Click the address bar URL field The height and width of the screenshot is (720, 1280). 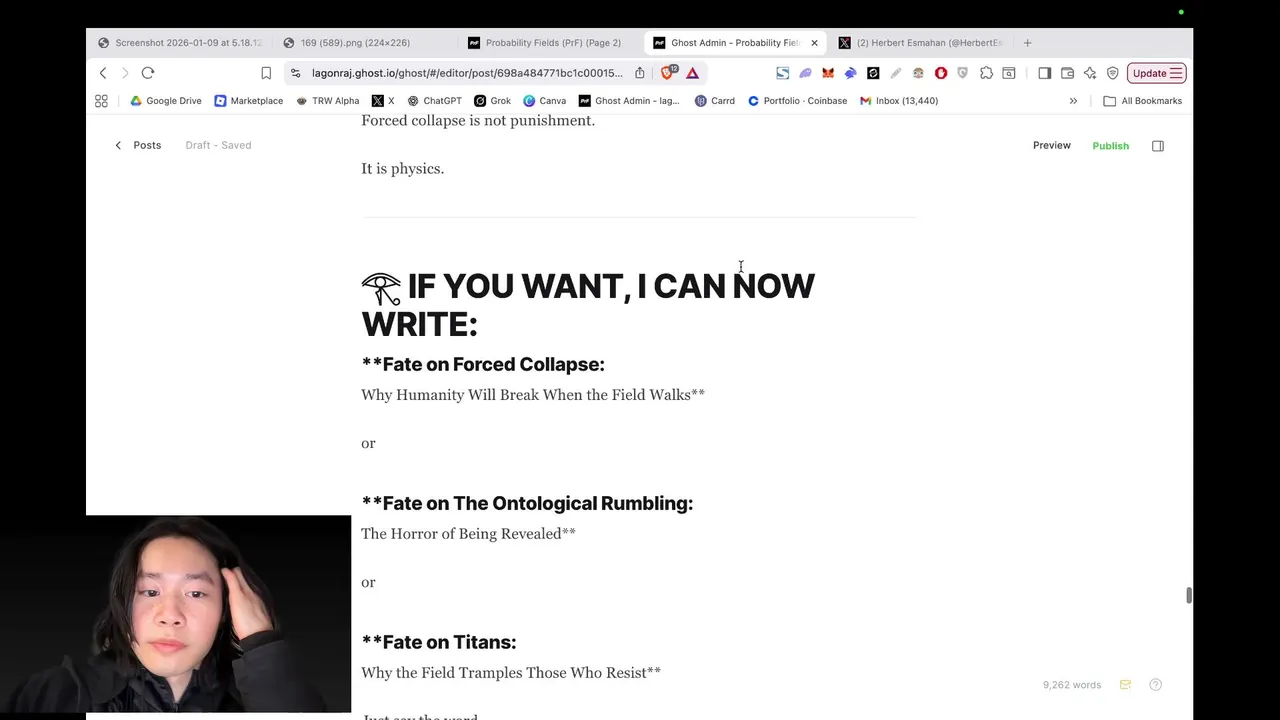click(x=466, y=73)
